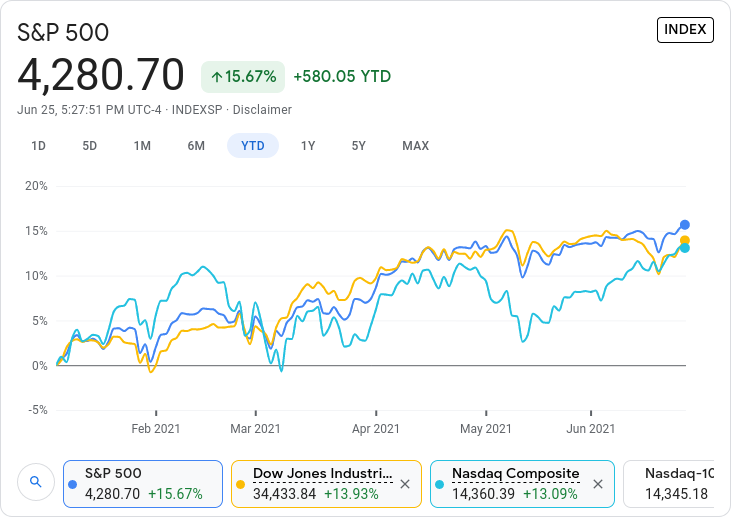Open the Dow Jones Industrial link
The image size is (731, 517).
[323, 474]
